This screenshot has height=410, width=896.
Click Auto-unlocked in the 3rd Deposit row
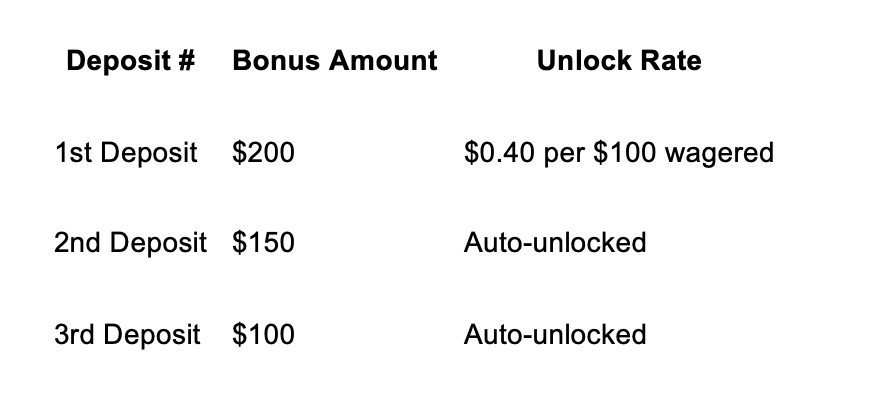click(555, 335)
